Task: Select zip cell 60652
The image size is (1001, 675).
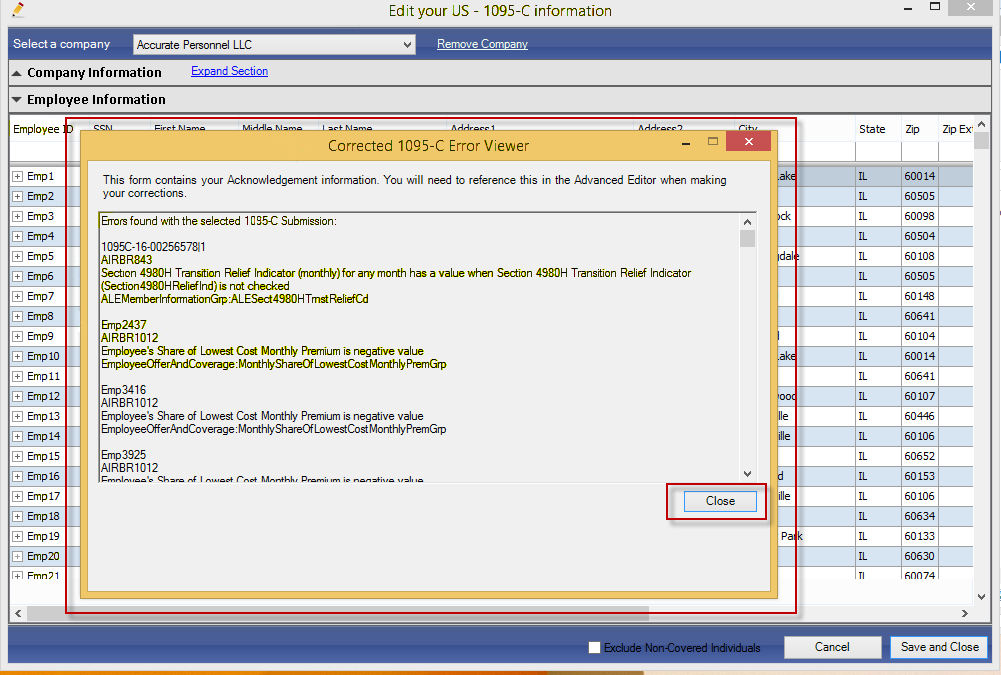Action: (919, 457)
